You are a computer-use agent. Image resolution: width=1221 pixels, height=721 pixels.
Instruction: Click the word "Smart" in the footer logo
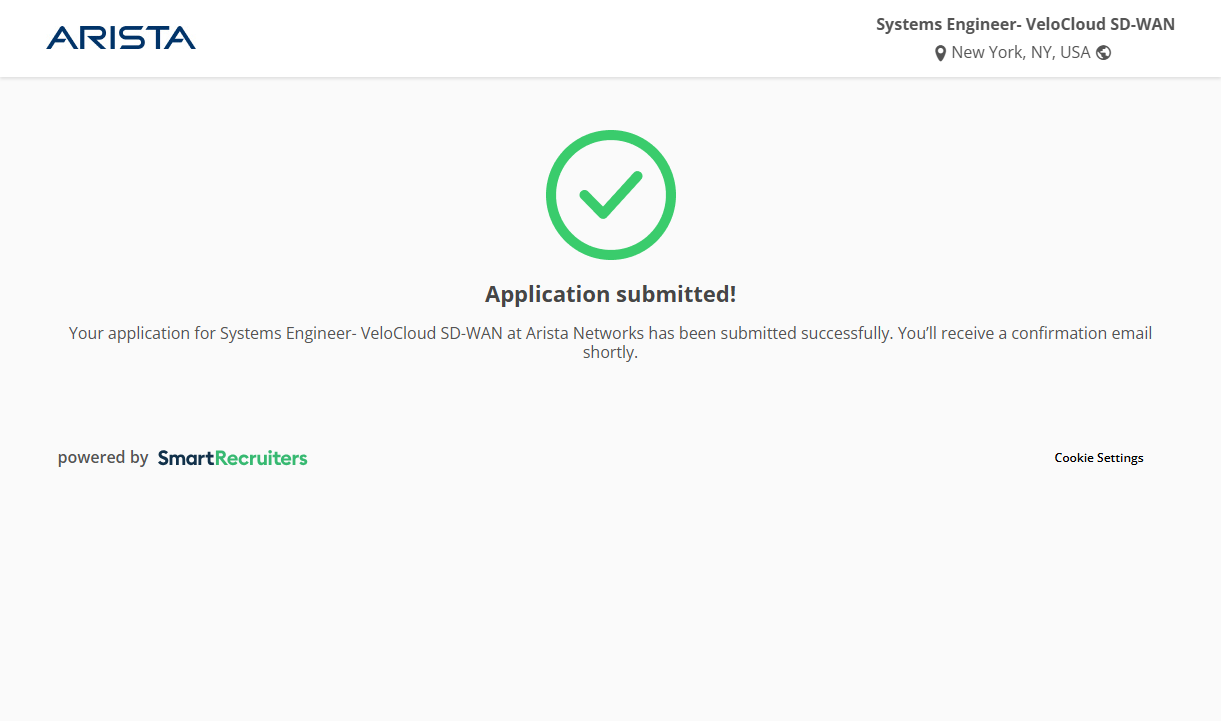tap(186, 458)
